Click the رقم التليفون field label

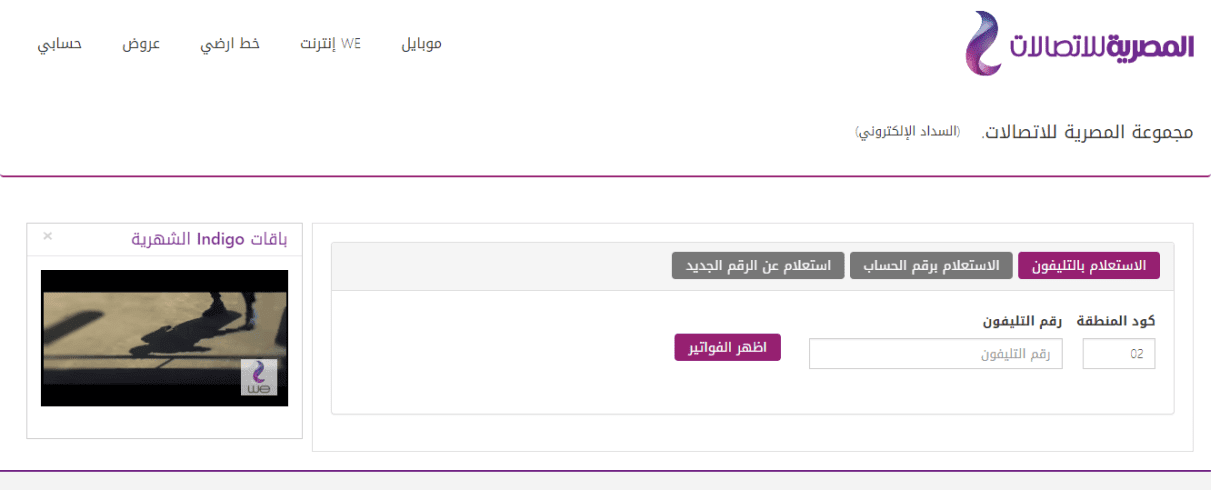[x=1022, y=321]
